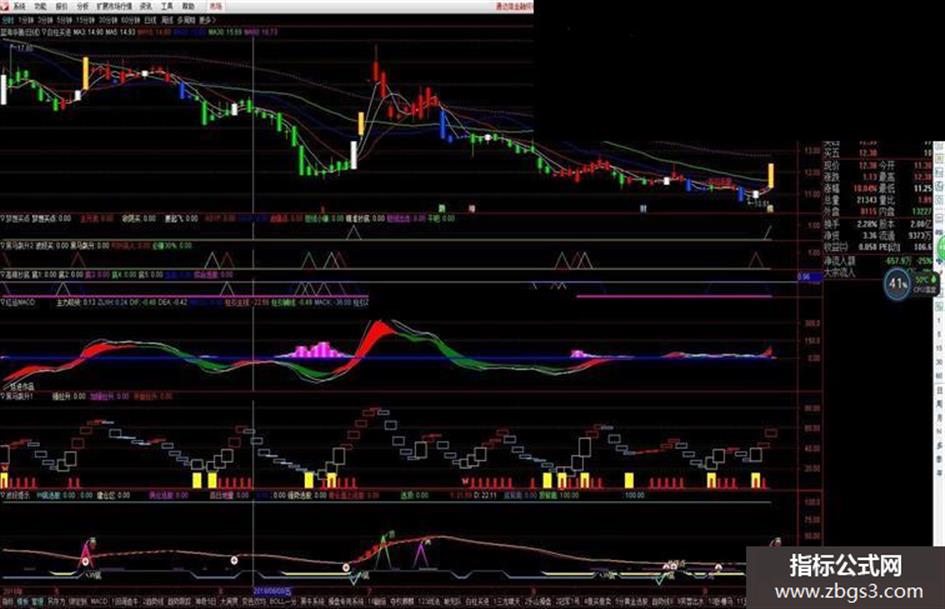Click the tall orange candlestick at the chart's right edge
945x609 pixels.
[771, 175]
